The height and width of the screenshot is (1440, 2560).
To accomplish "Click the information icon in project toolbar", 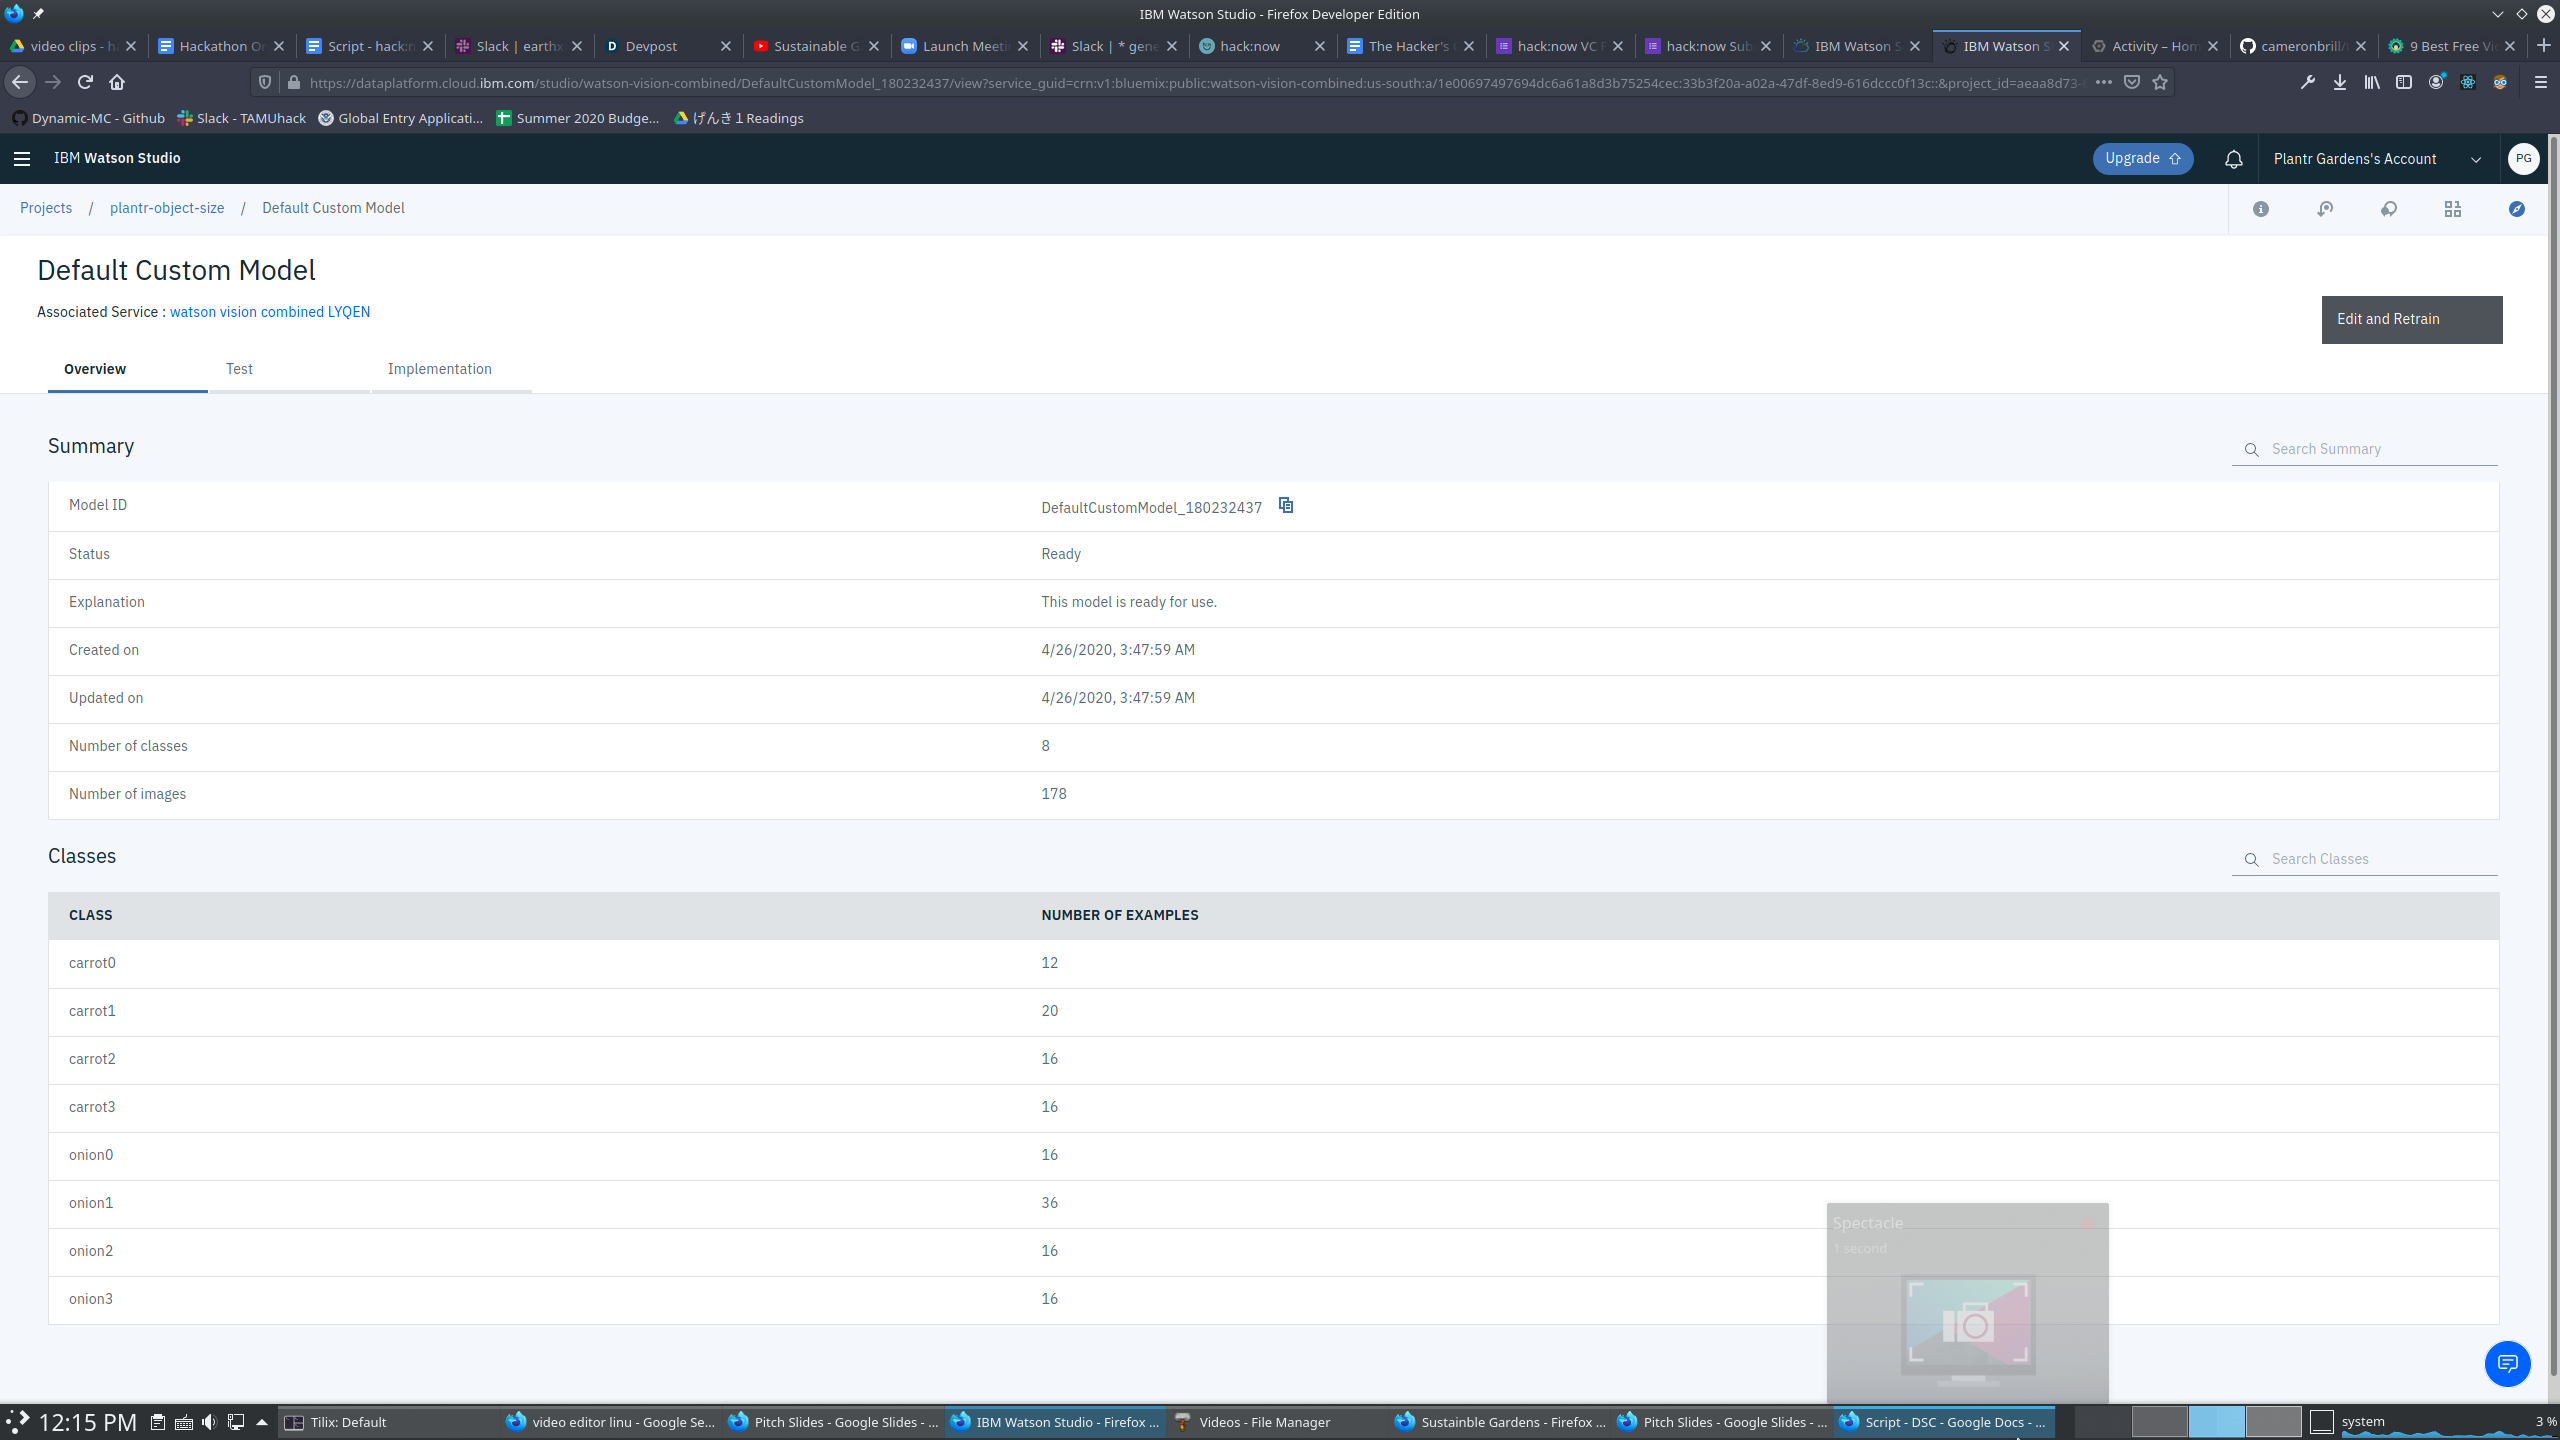I will click(2261, 209).
